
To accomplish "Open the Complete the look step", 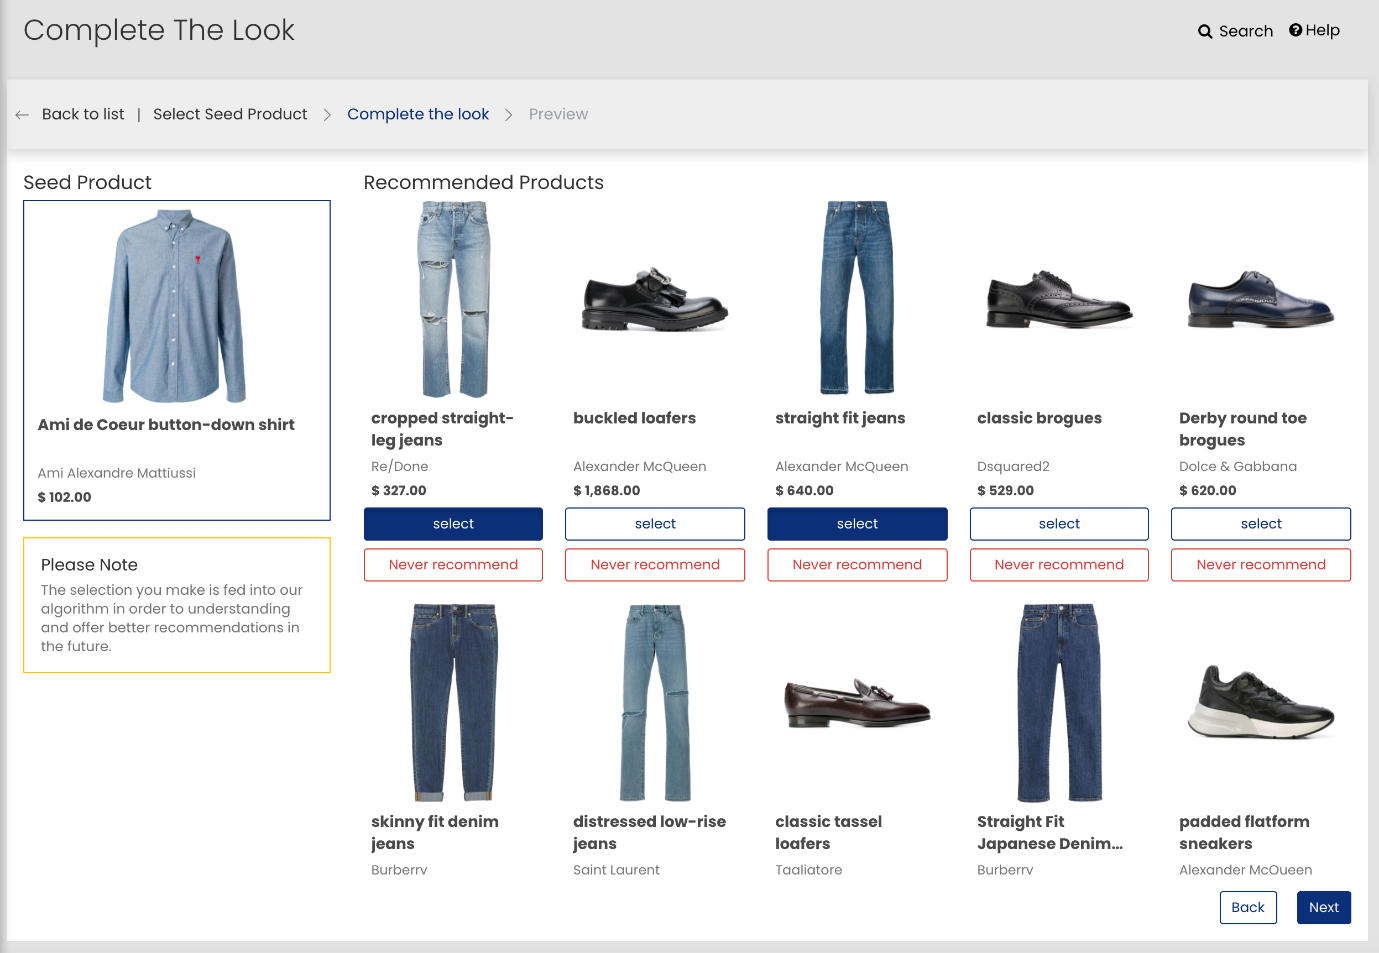I will 418,114.
